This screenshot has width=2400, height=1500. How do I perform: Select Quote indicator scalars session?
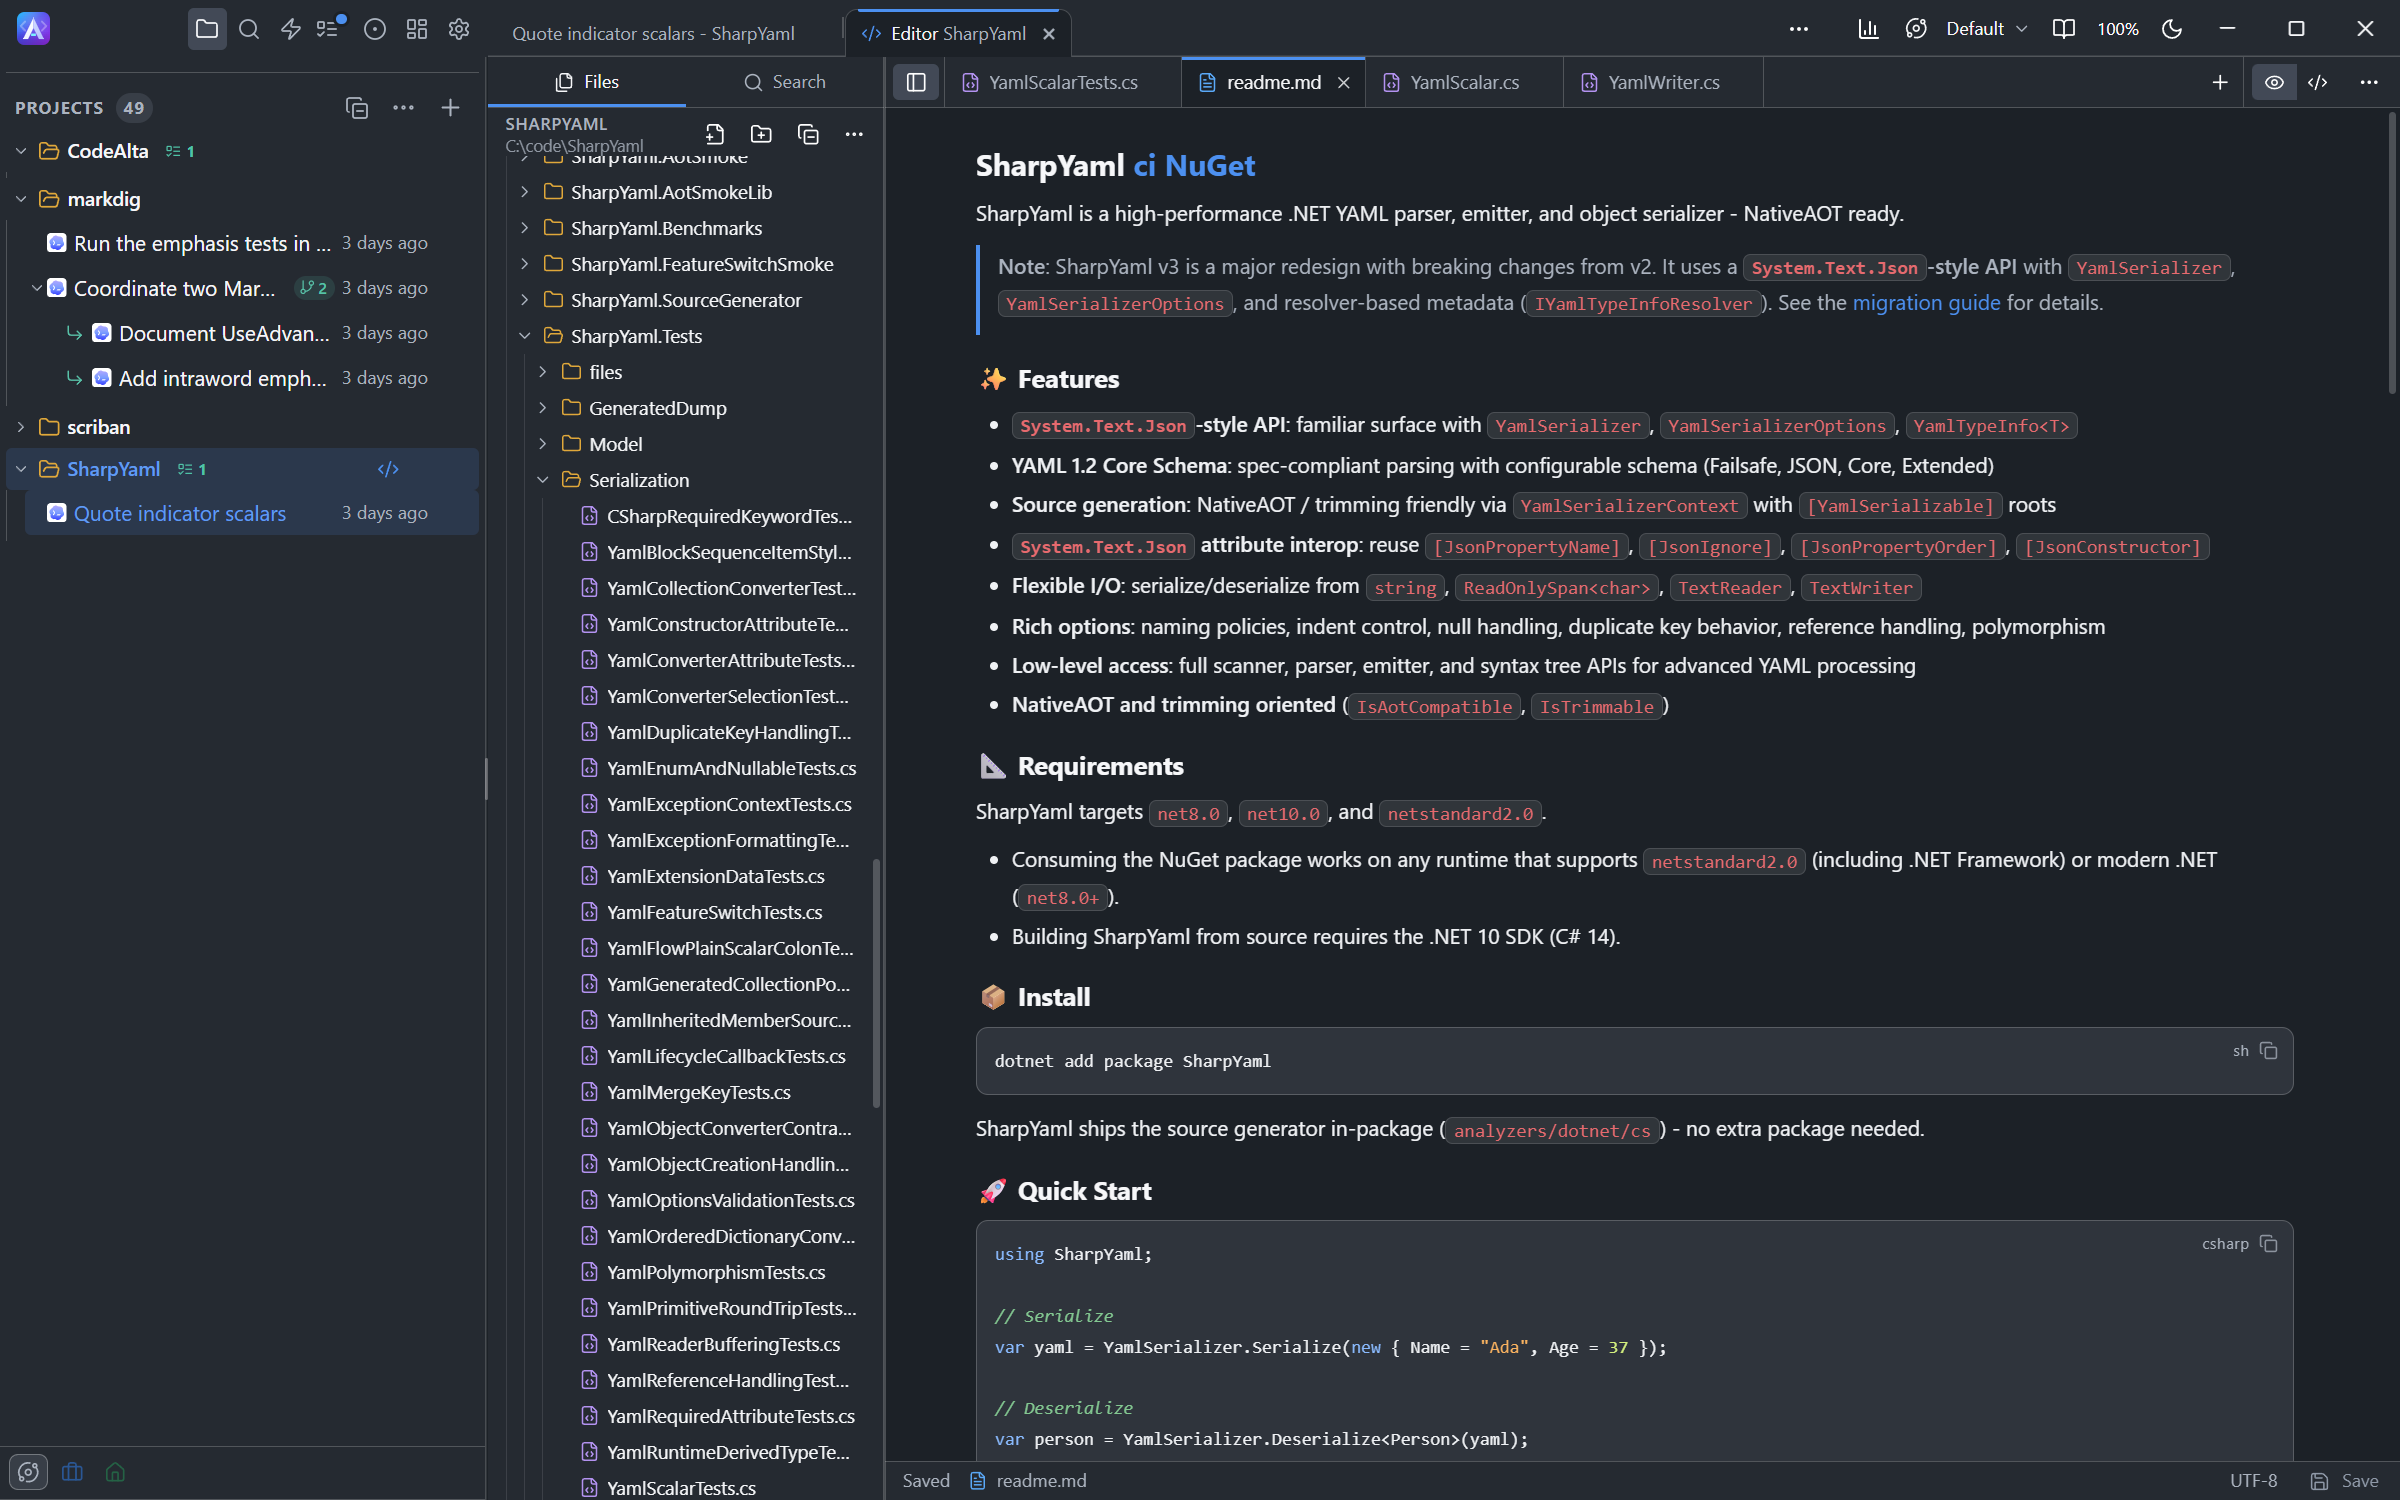251,513
